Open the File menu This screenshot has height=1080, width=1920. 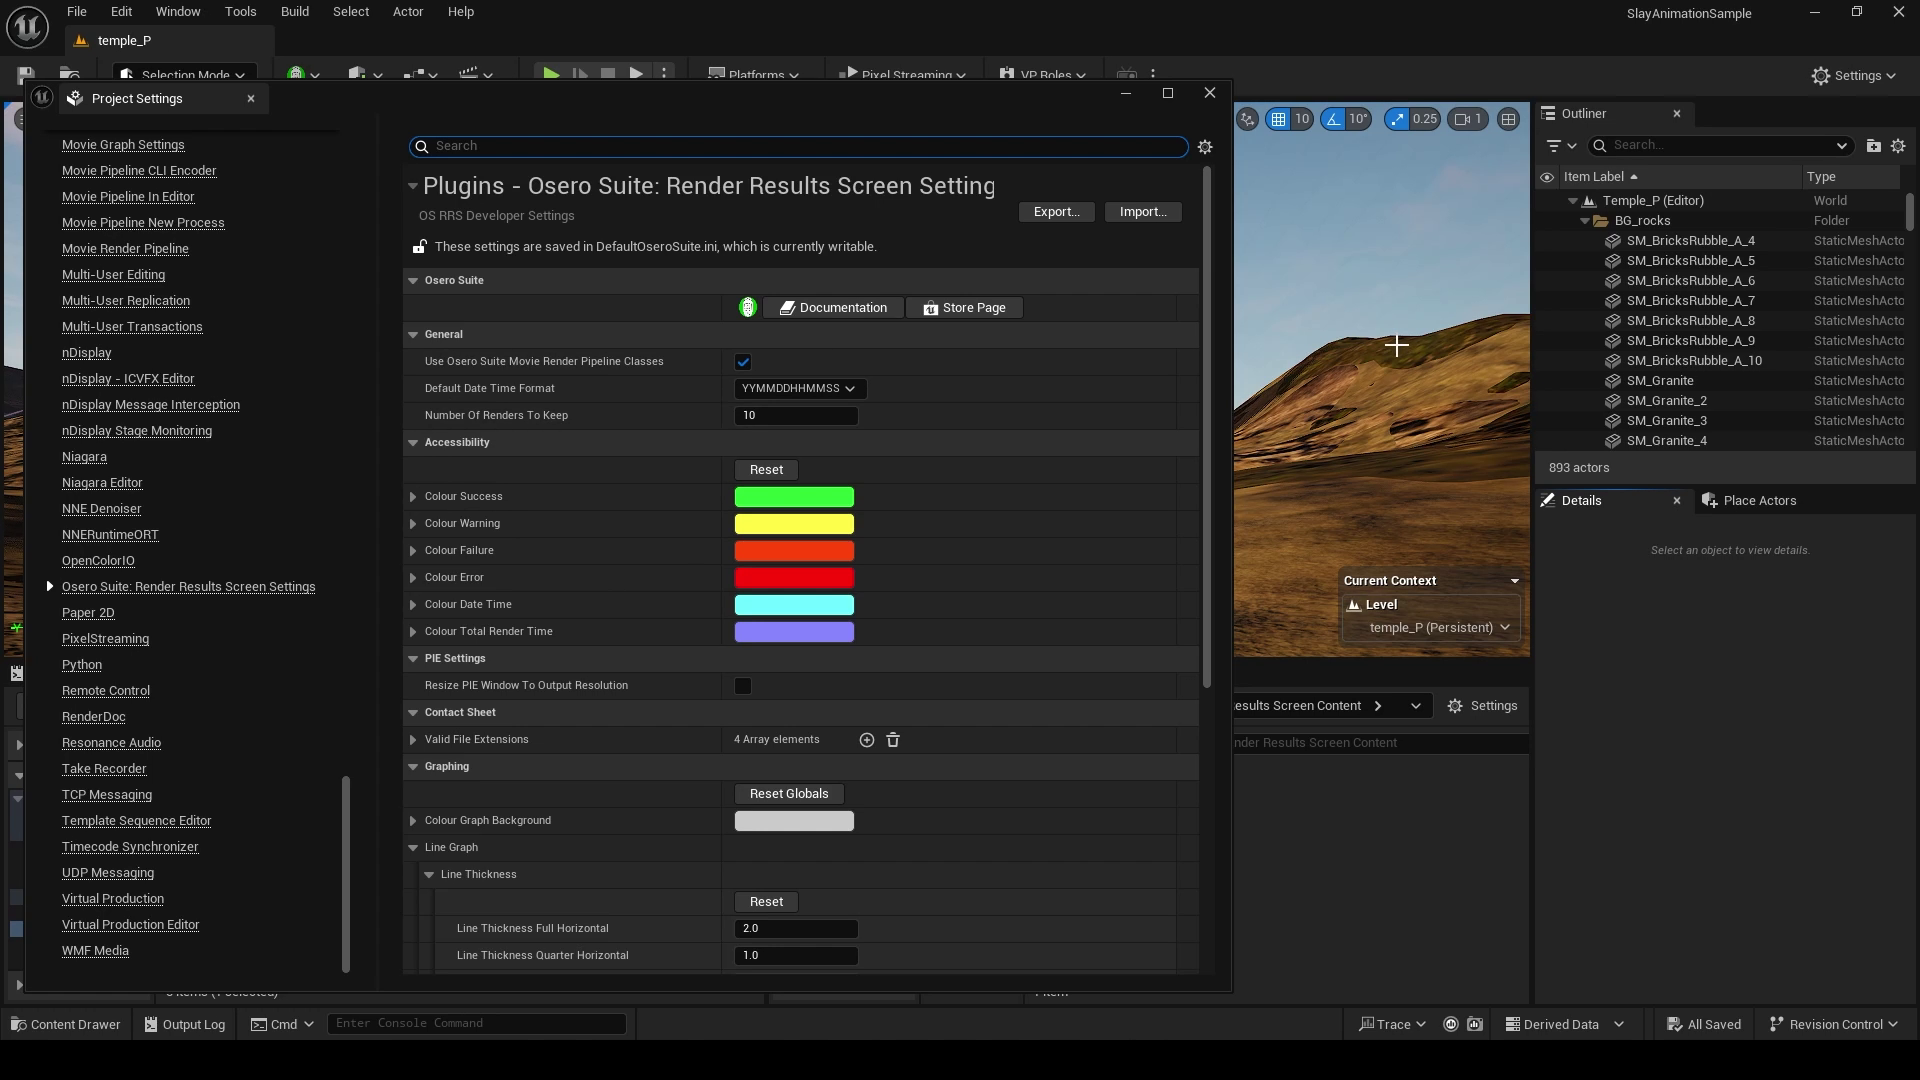click(76, 12)
